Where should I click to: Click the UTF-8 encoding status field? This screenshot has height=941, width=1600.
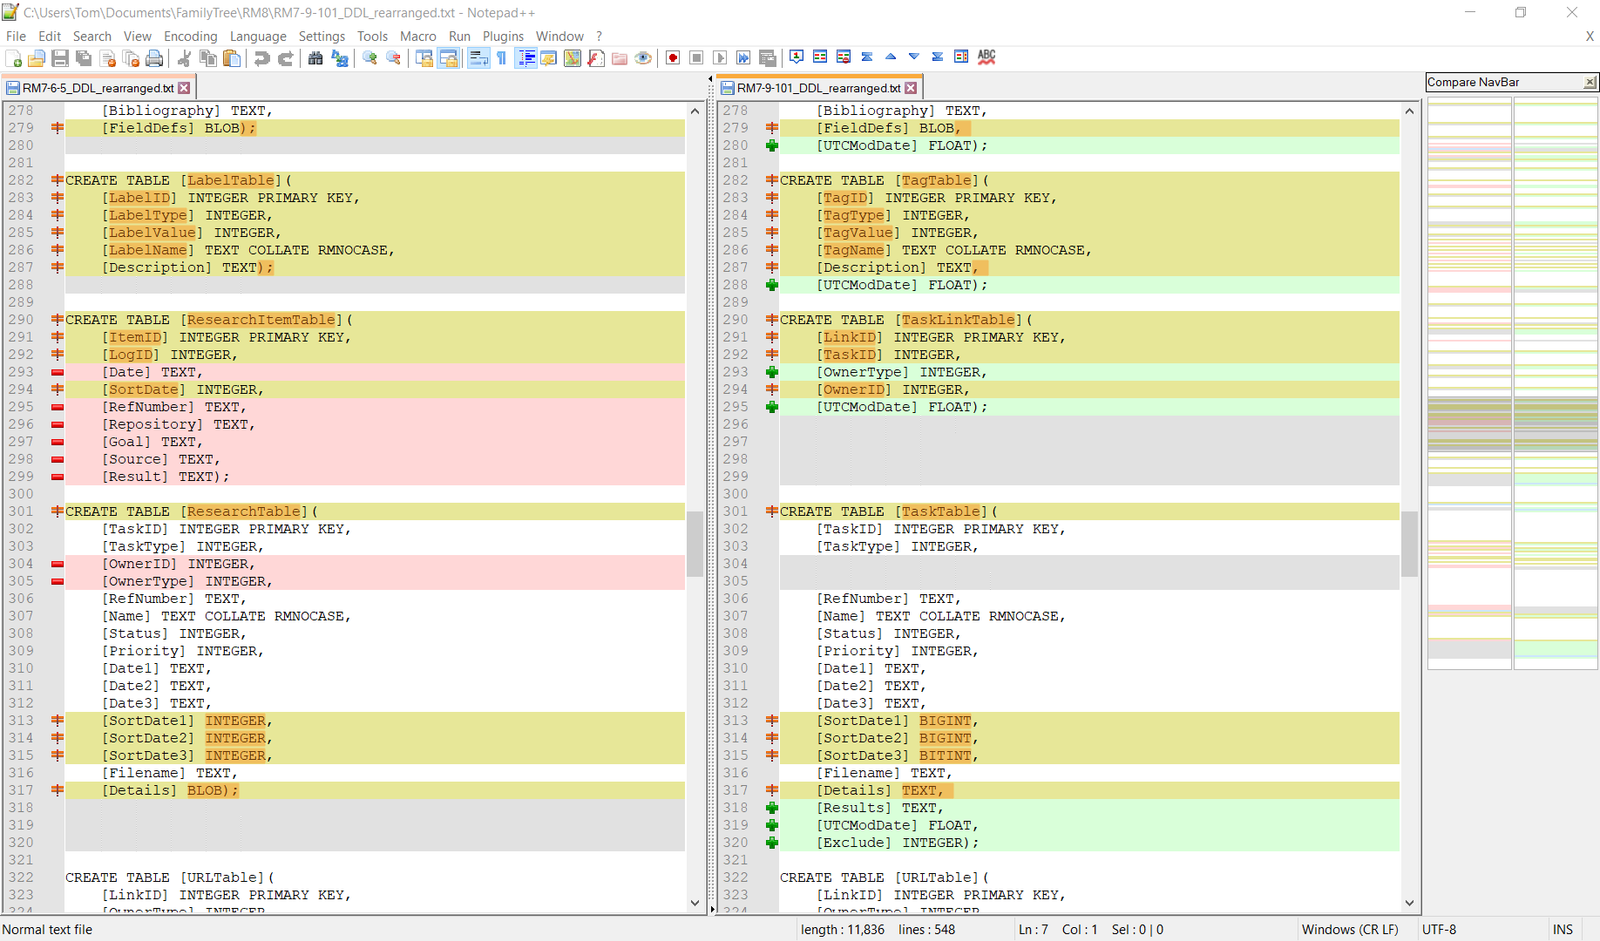(1440, 929)
